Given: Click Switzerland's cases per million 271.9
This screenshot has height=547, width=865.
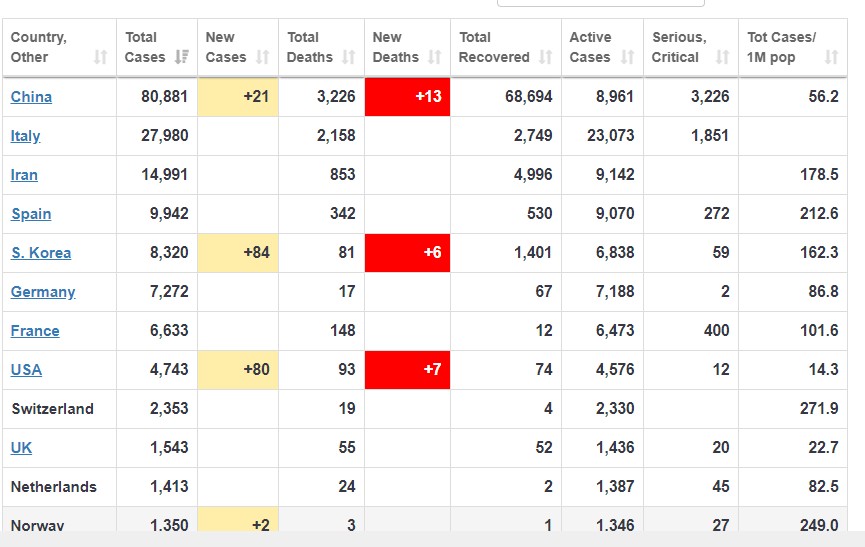Looking at the screenshot, I should tap(819, 409).
